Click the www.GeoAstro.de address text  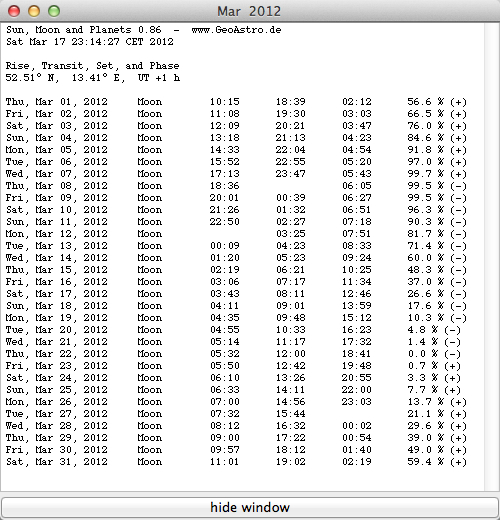[236, 30]
